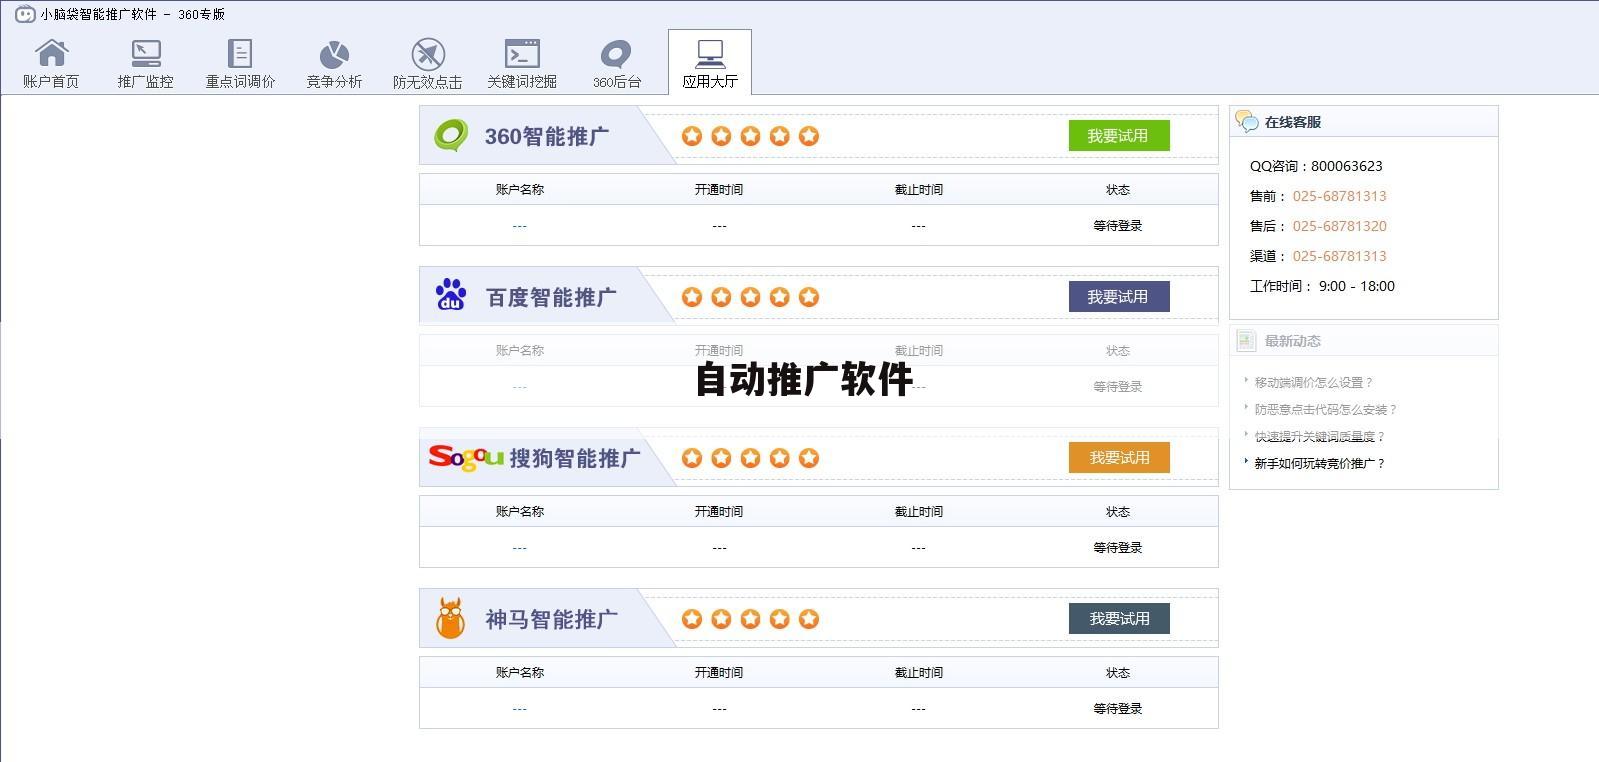Open the 重点词调价 document icon
Image resolution: width=1599 pixels, height=762 pixels.
coord(240,53)
